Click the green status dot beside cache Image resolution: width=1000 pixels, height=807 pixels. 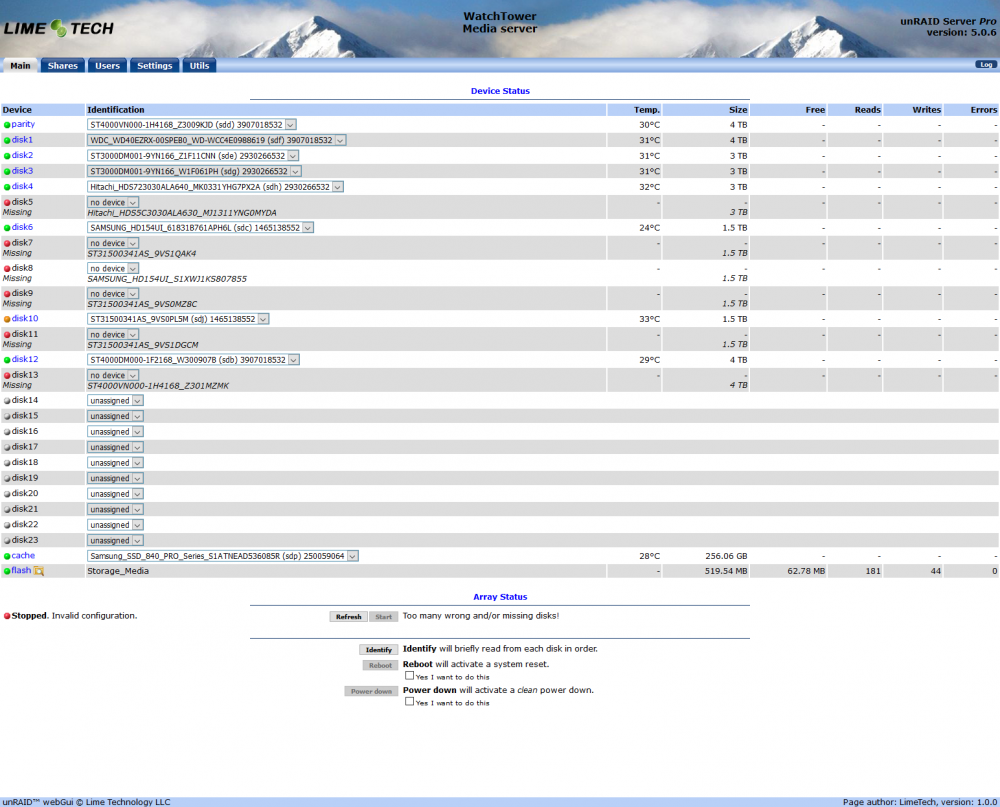tap(7, 556)
